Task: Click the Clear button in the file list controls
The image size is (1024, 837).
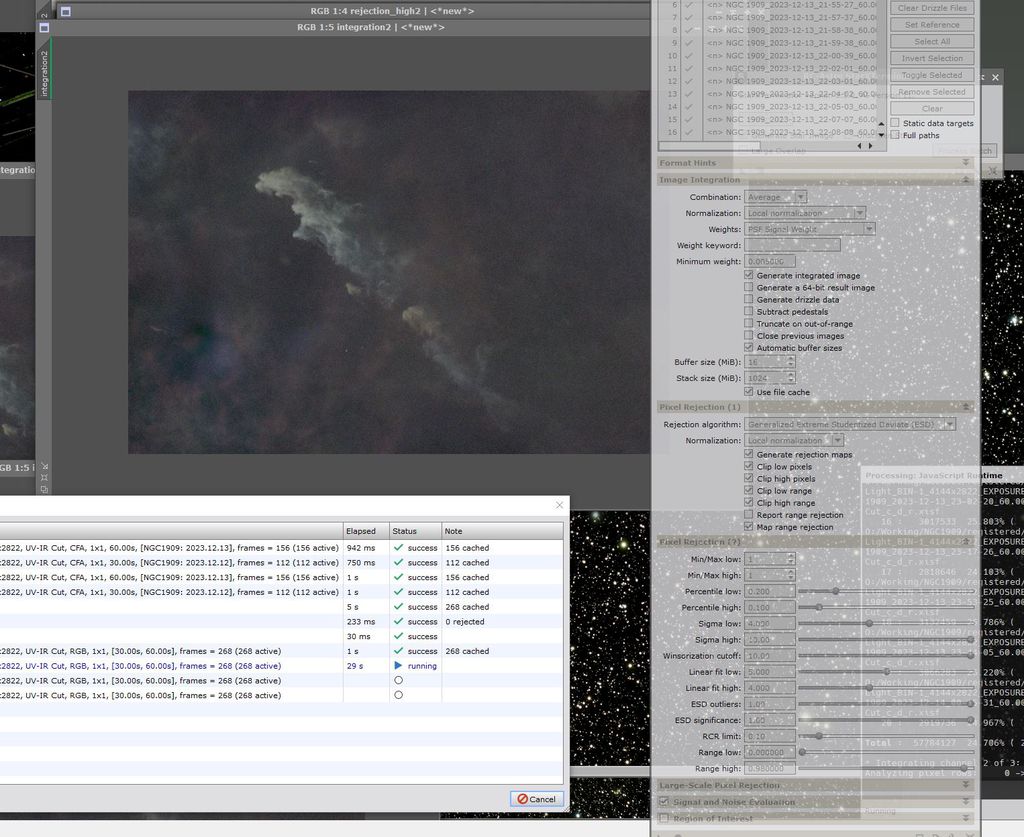Action: [932, 108]
